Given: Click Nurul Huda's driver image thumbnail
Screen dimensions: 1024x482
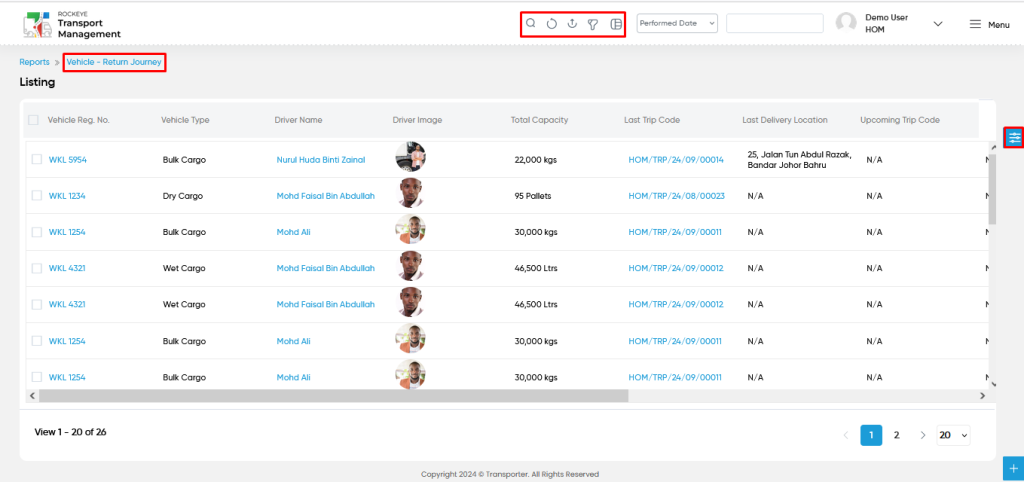Looking at the screenshot, I should [x=411, y=157].
